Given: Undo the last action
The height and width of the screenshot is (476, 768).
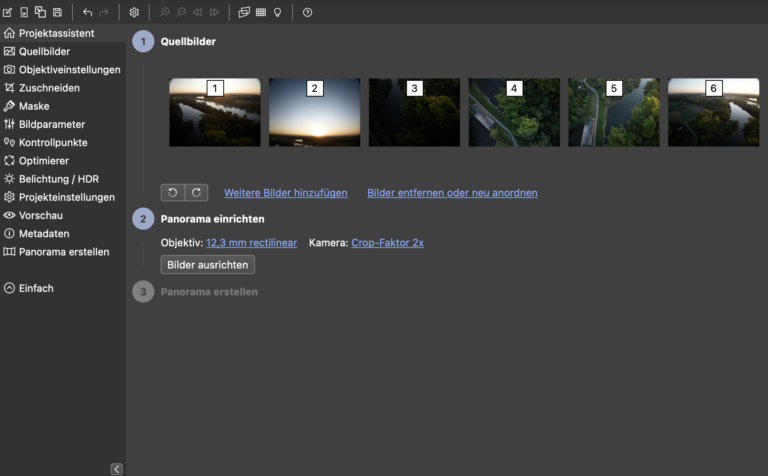Looking at the screenshot, I should pyautogui.click(x=87, y=12).
